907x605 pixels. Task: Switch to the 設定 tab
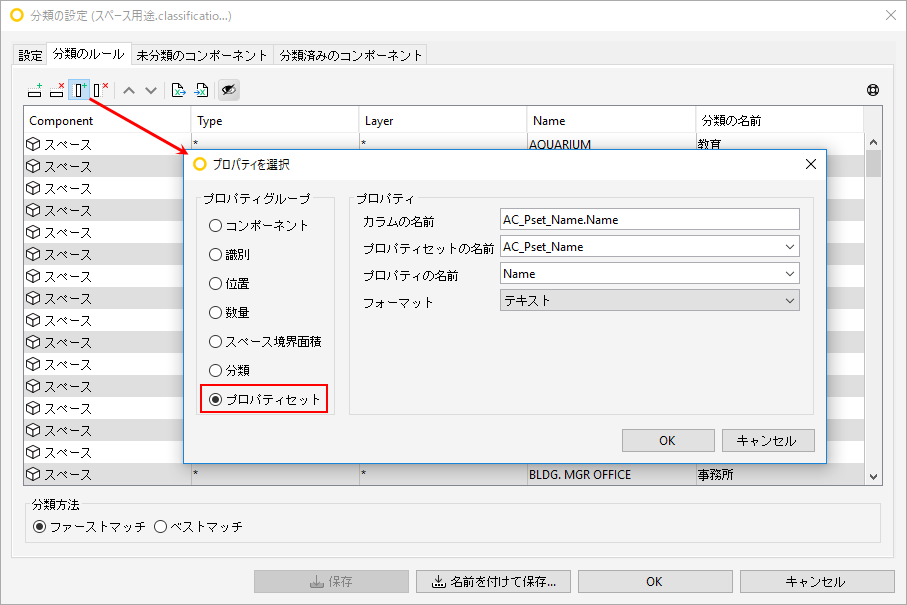coord(30,56)
